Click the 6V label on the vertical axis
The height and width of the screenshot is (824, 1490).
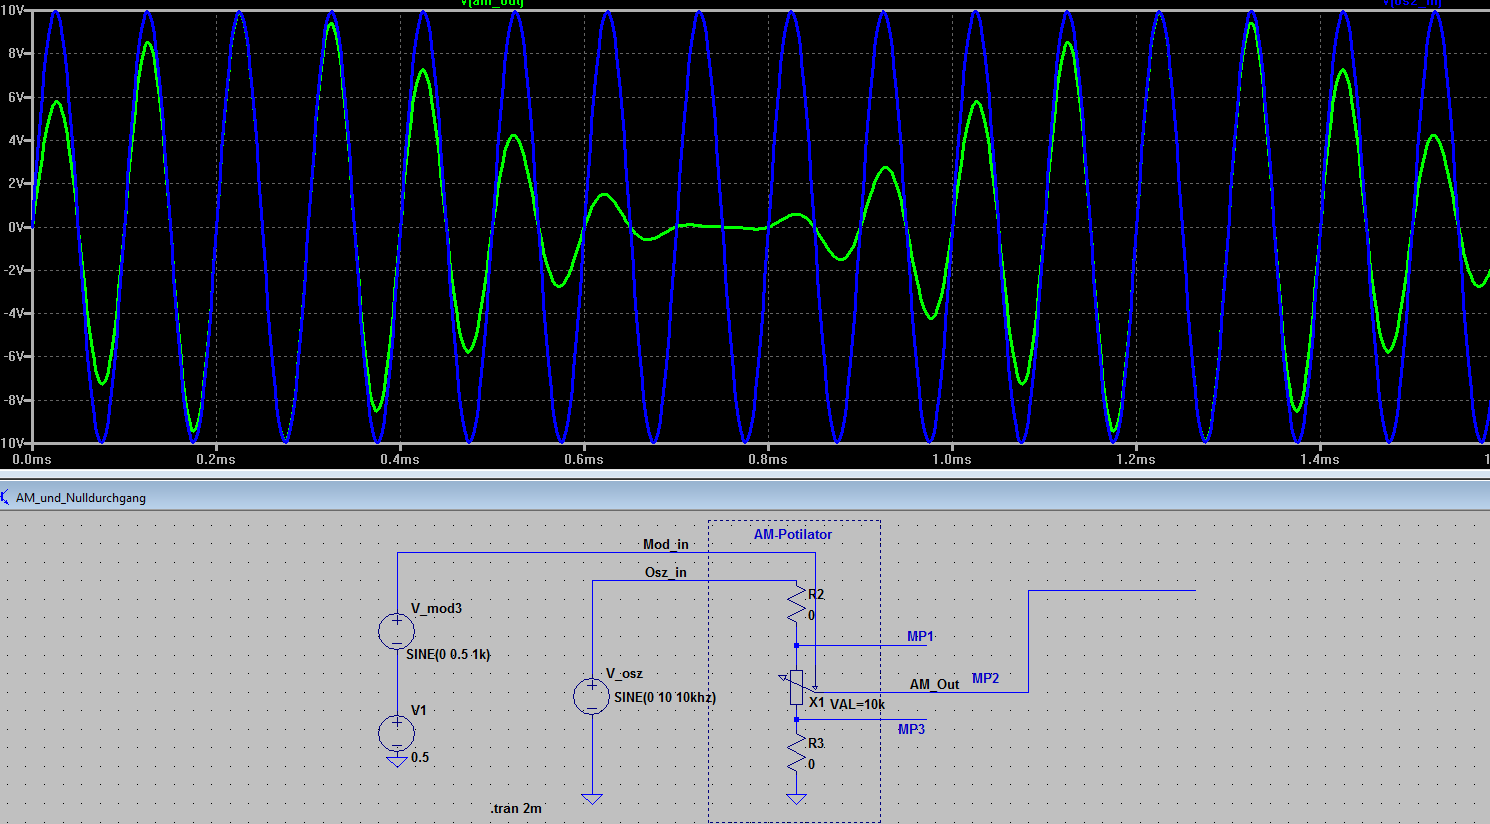pyautogui.click(x=15, y=97)
